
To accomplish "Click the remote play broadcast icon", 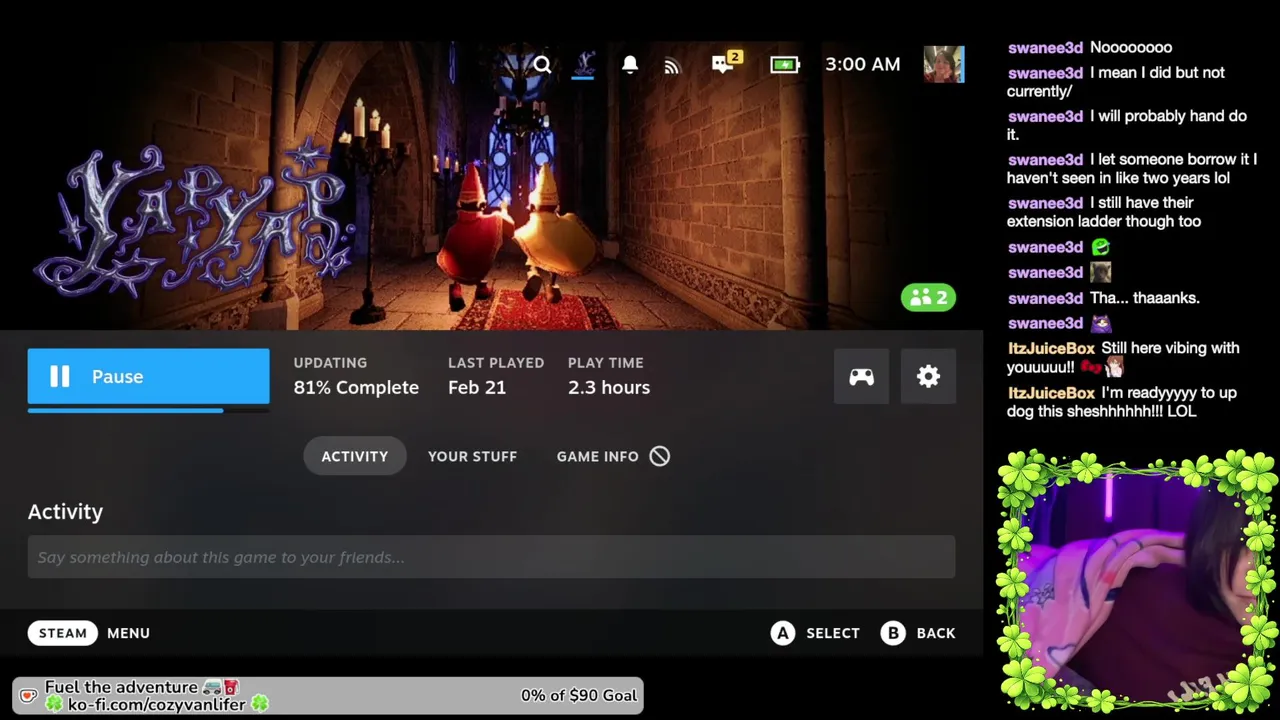I will [x=672, y=65].
